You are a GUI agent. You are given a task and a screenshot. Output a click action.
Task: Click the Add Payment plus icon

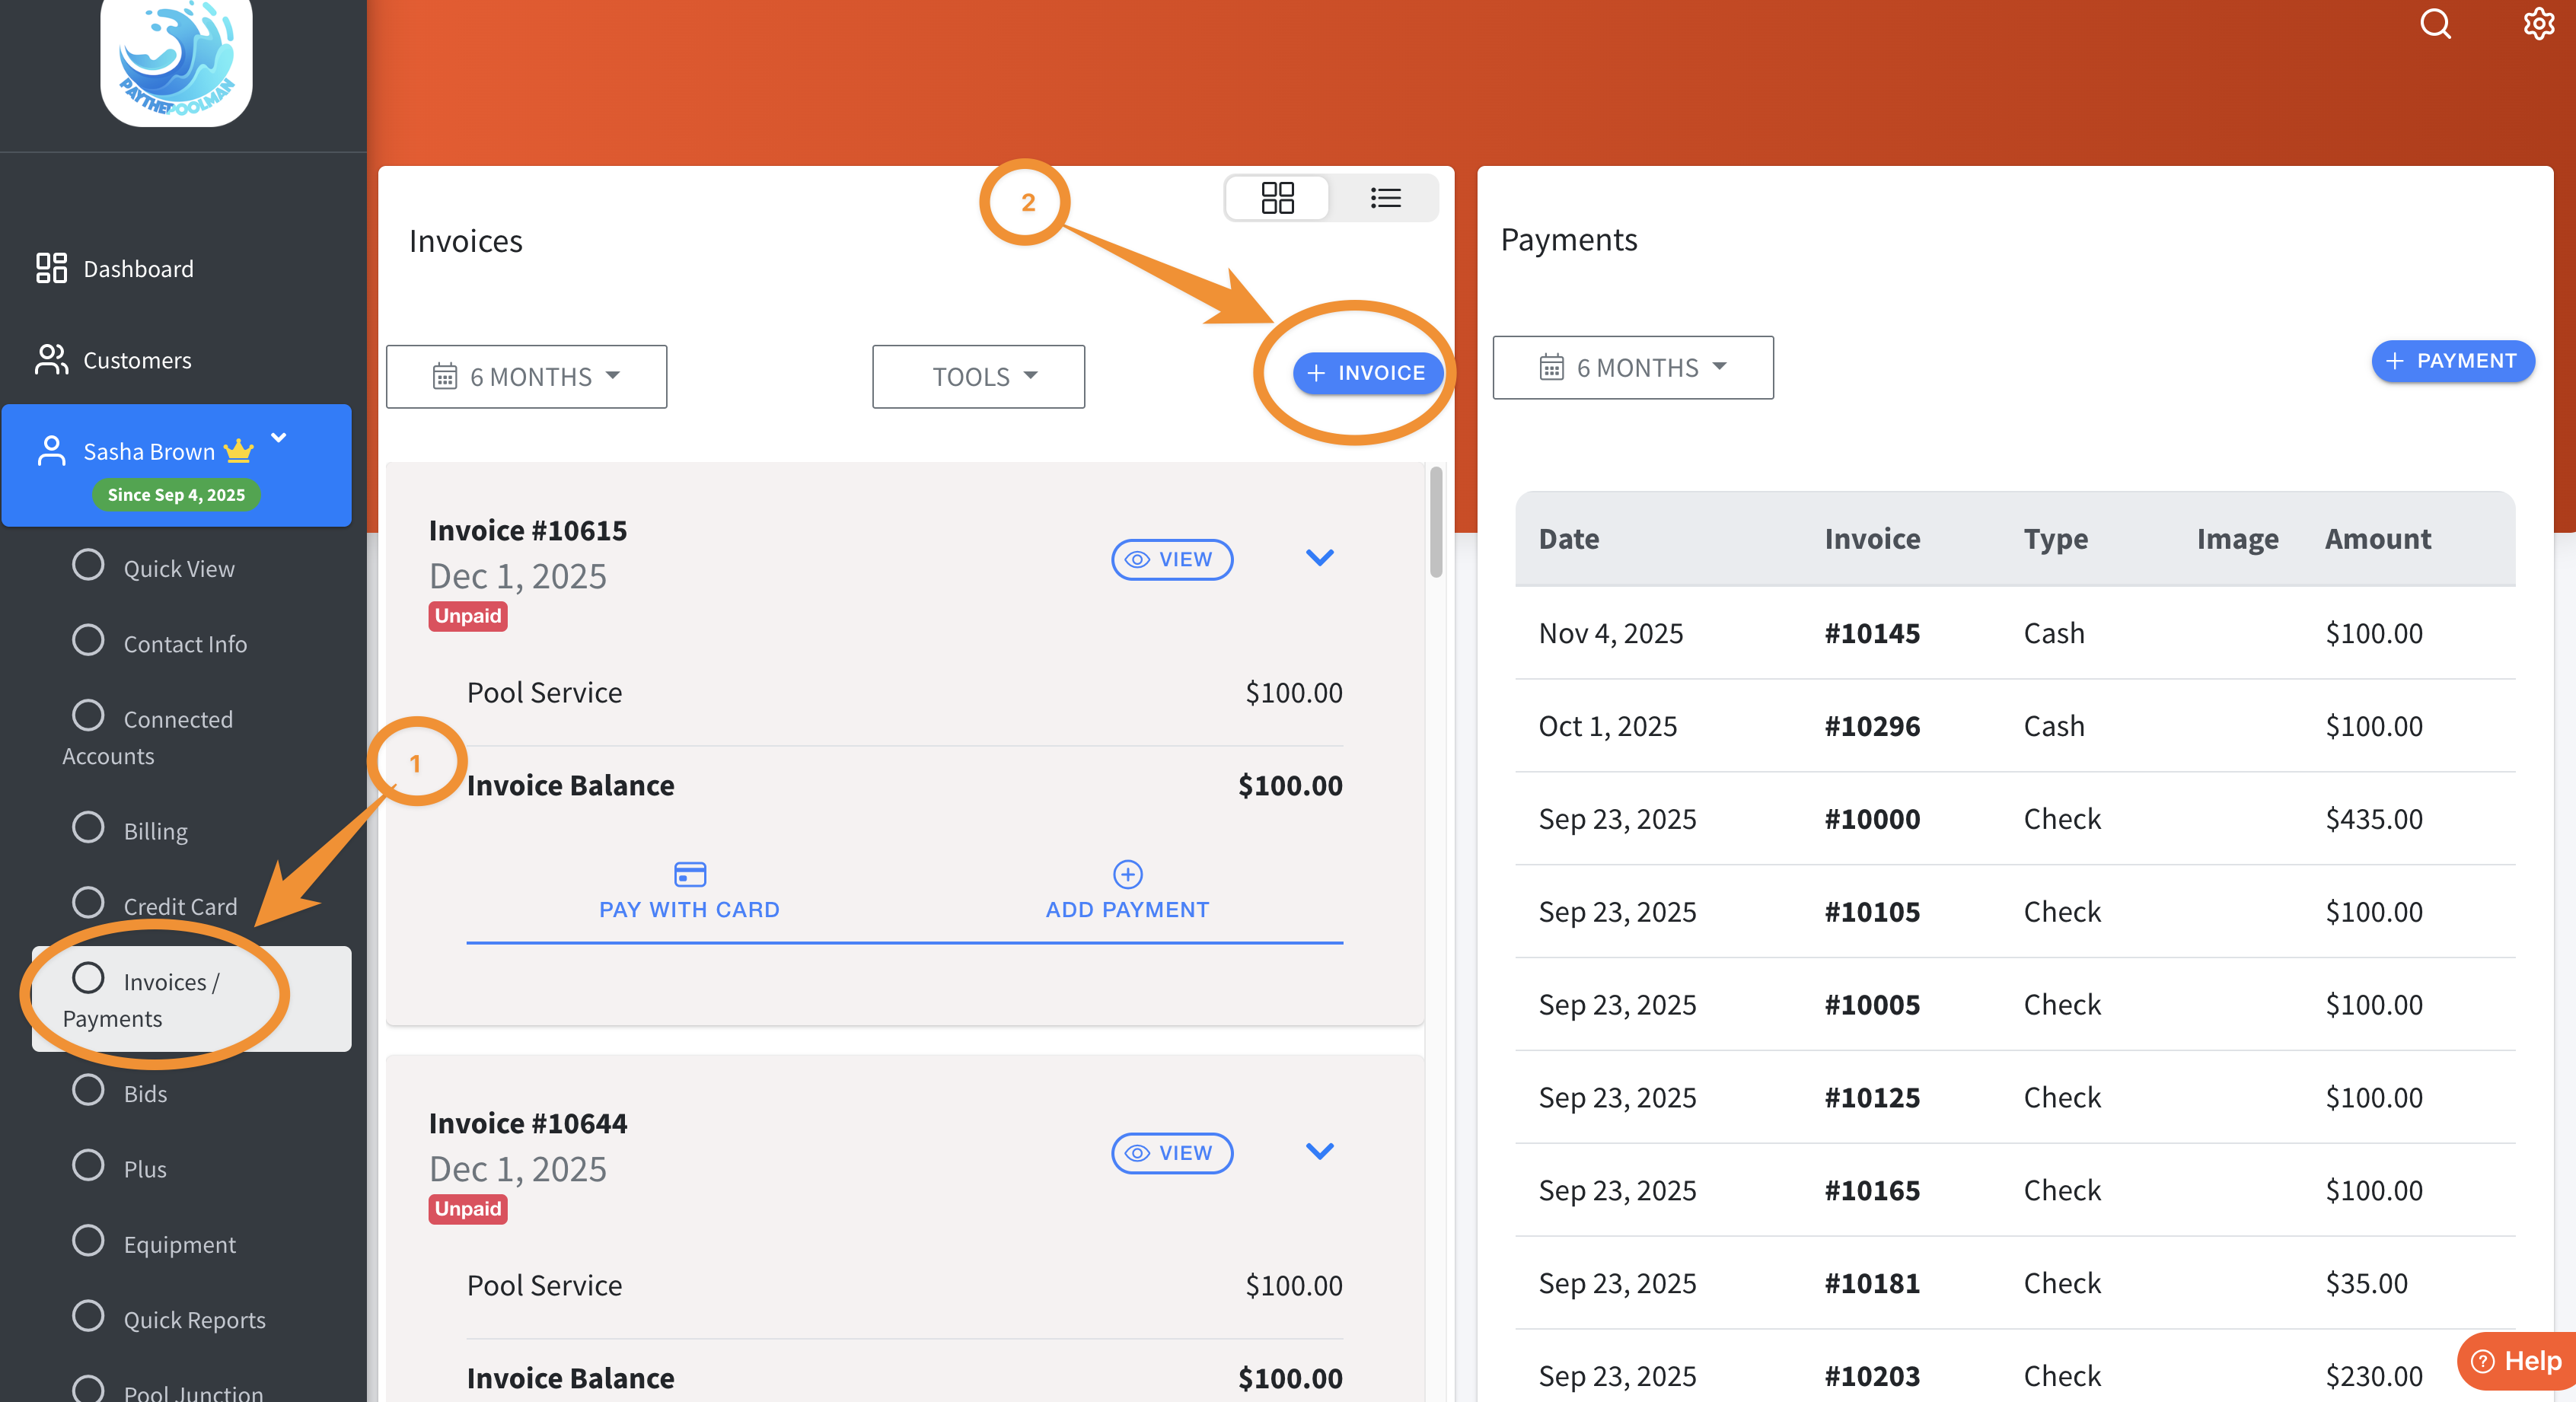1127,874
